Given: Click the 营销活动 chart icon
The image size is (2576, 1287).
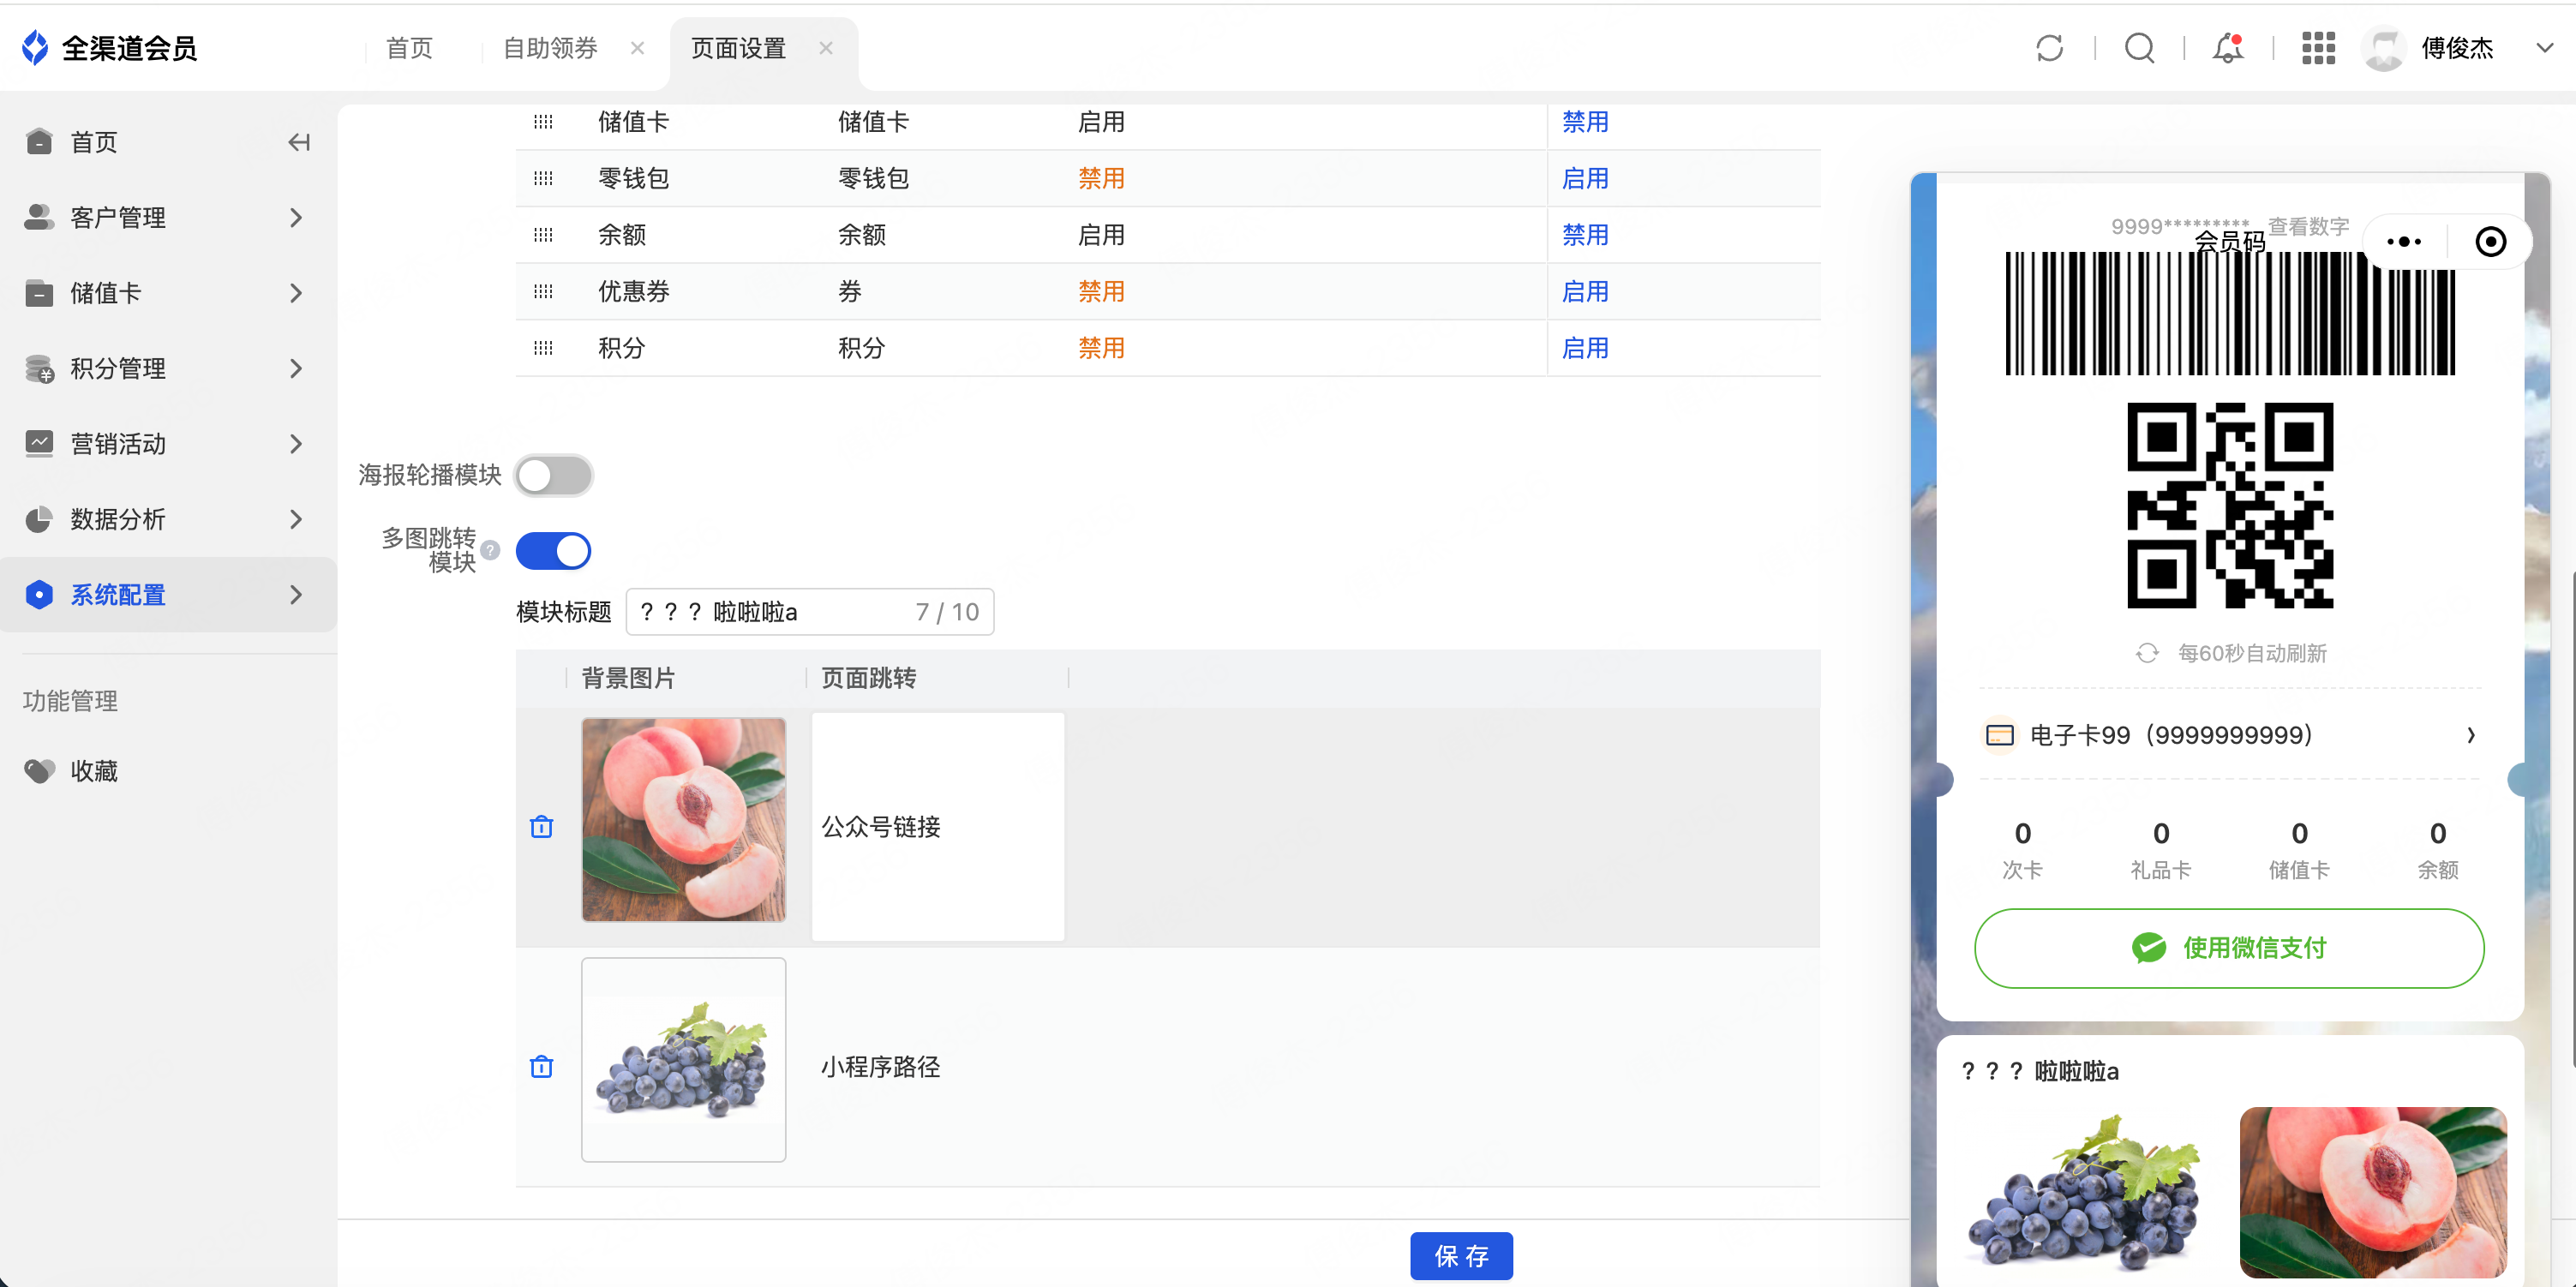Looking at the screenshot, I should tap(39, 443).
